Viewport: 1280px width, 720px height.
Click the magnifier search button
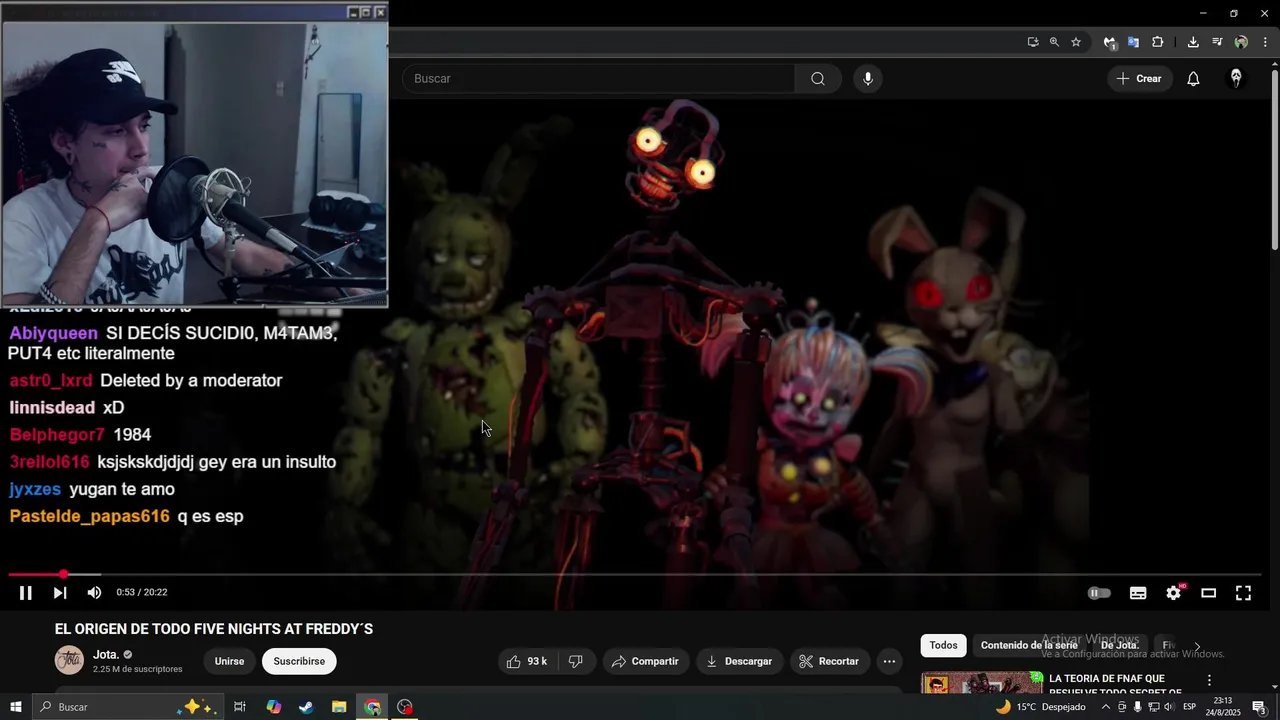click(818, 78)
